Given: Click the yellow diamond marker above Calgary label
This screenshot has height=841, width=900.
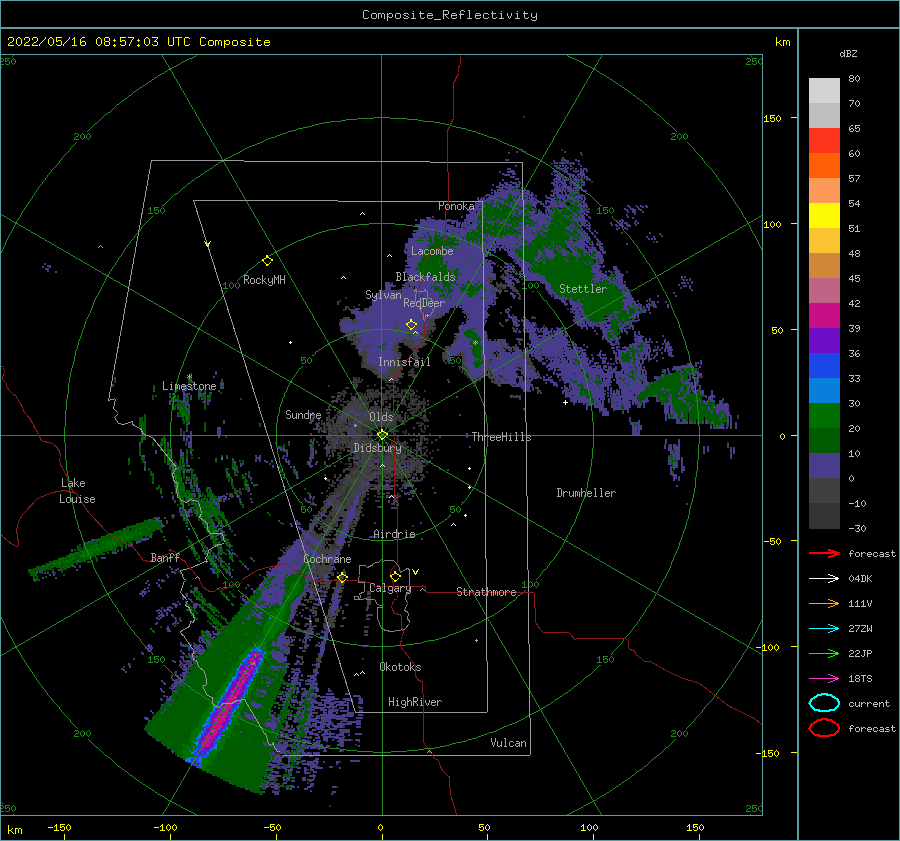Looking at the screenshot, I should coord(395,576).
